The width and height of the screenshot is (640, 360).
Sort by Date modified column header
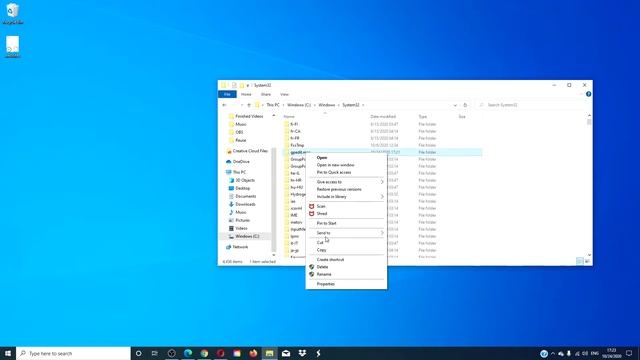click(x=383, y=117)
